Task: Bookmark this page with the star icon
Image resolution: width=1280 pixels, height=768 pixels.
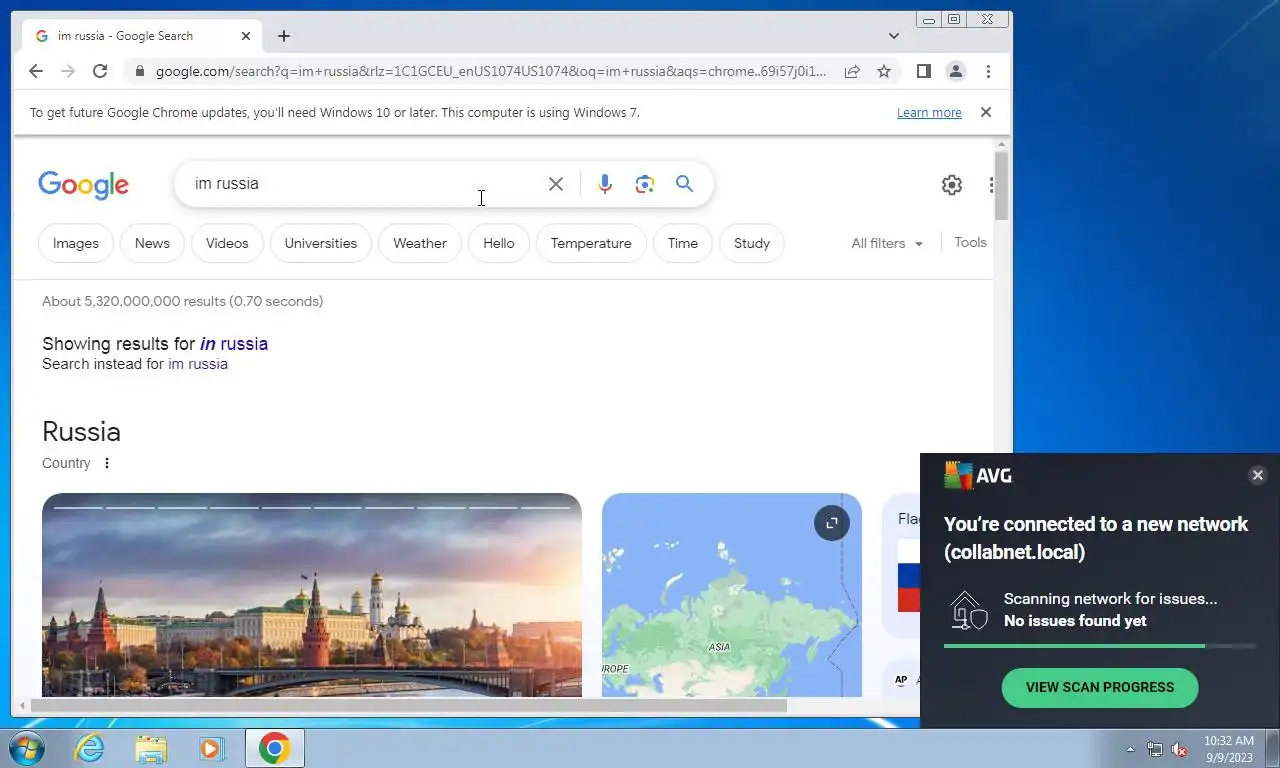Action: 884,71
